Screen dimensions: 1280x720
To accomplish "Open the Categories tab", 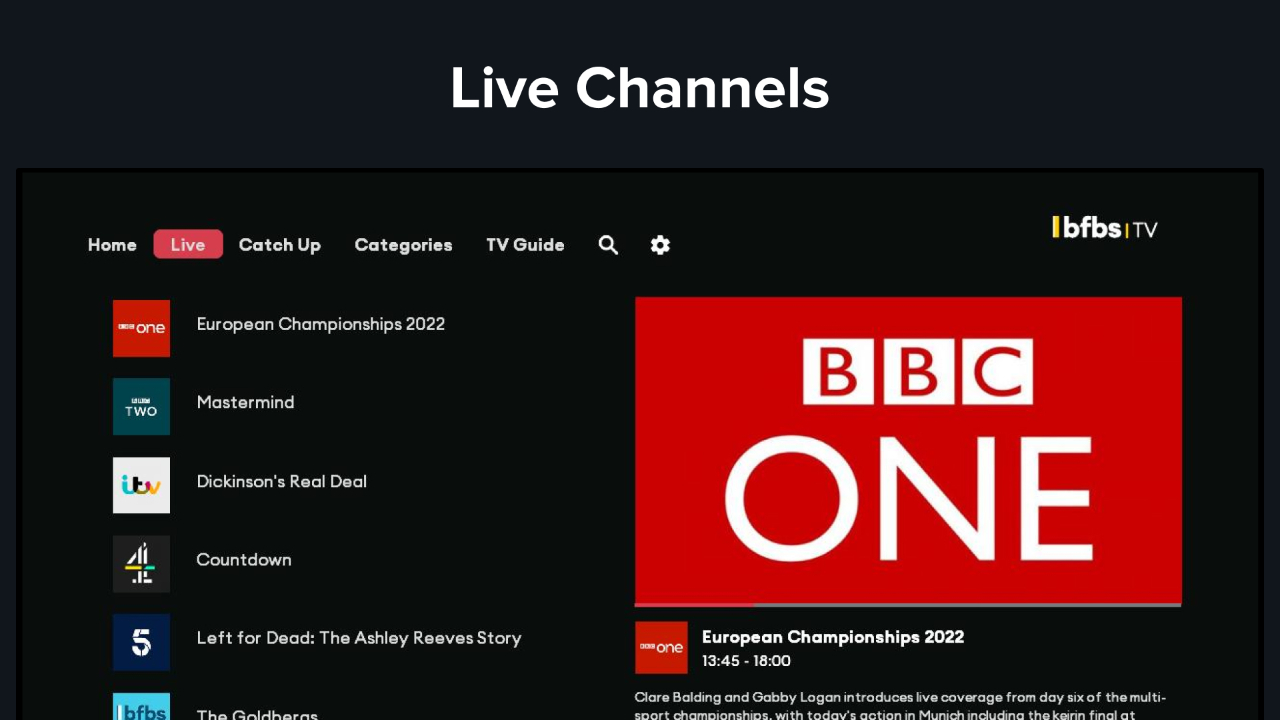I will [x=403, y=245].
